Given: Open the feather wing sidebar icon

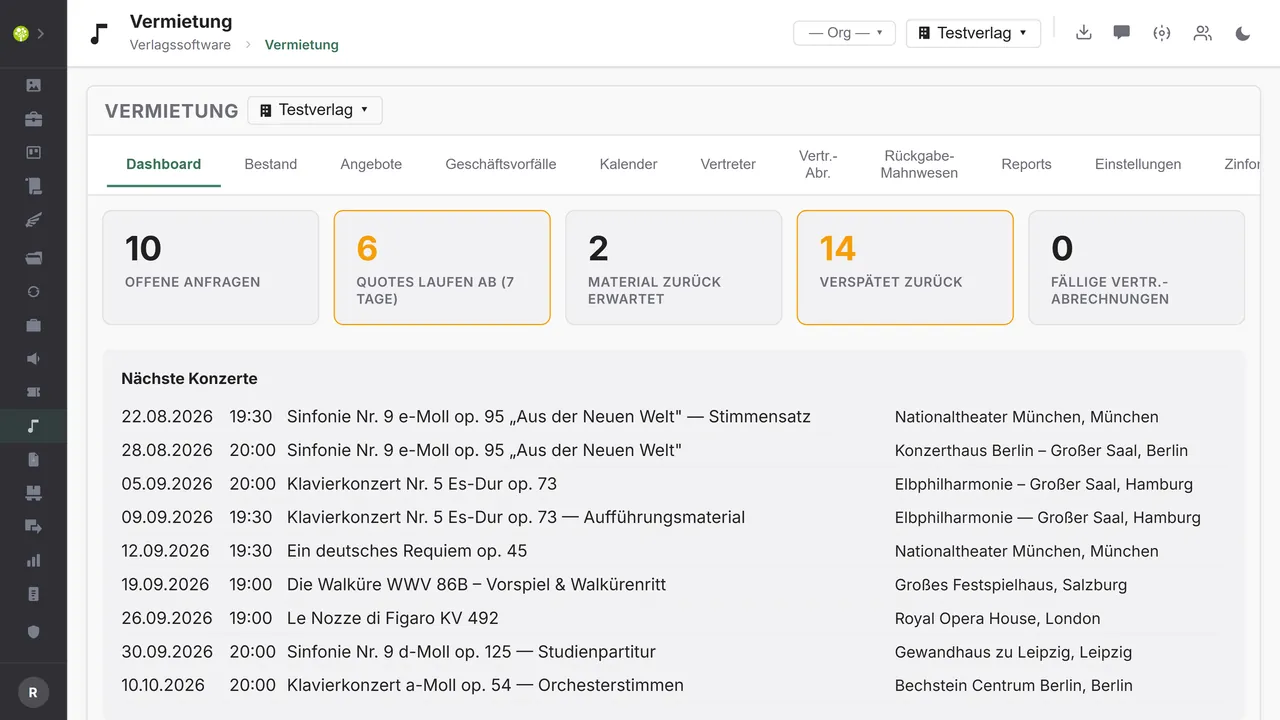Looking at the screenshot, I should pyautogui.click(x=33, y=220).
